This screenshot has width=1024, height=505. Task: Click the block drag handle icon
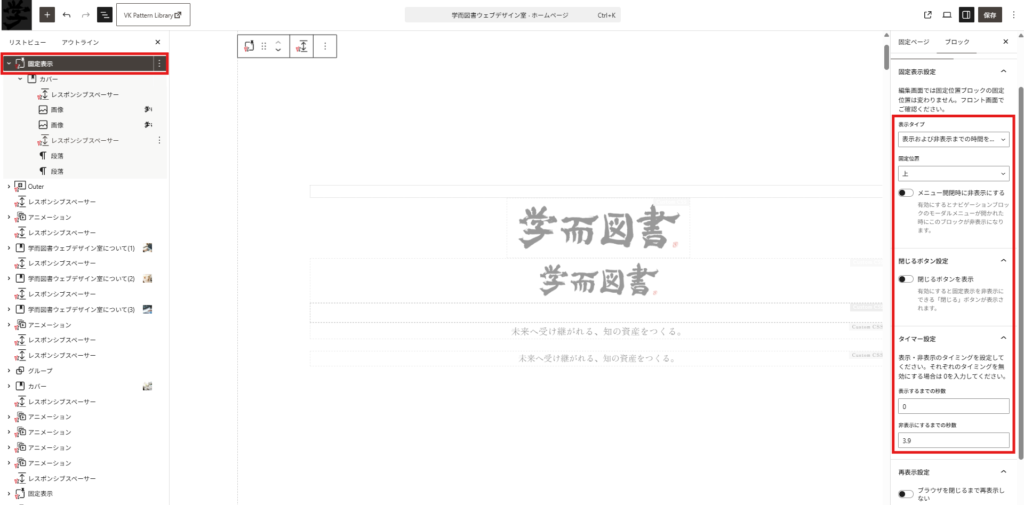(x=264, y=46)
